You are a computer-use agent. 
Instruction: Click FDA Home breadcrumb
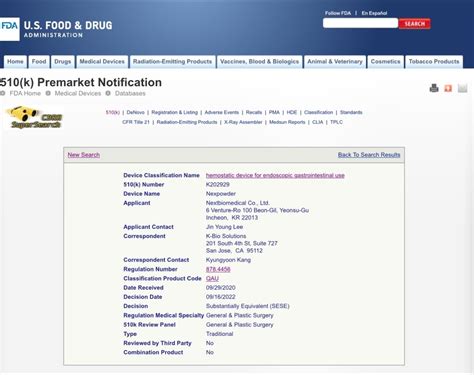[25, 93]
